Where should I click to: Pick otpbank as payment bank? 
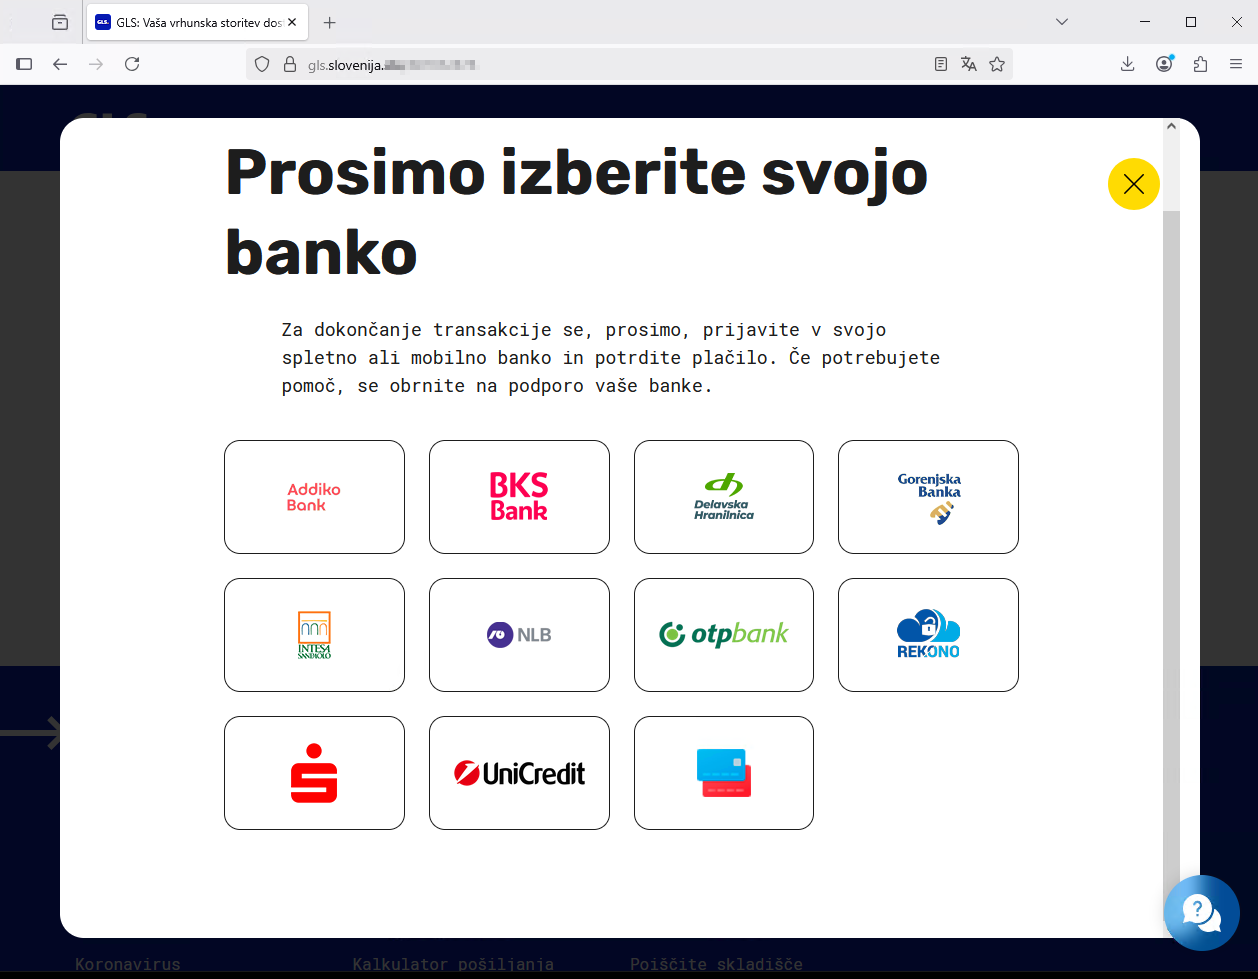click(x=724, y=635)
